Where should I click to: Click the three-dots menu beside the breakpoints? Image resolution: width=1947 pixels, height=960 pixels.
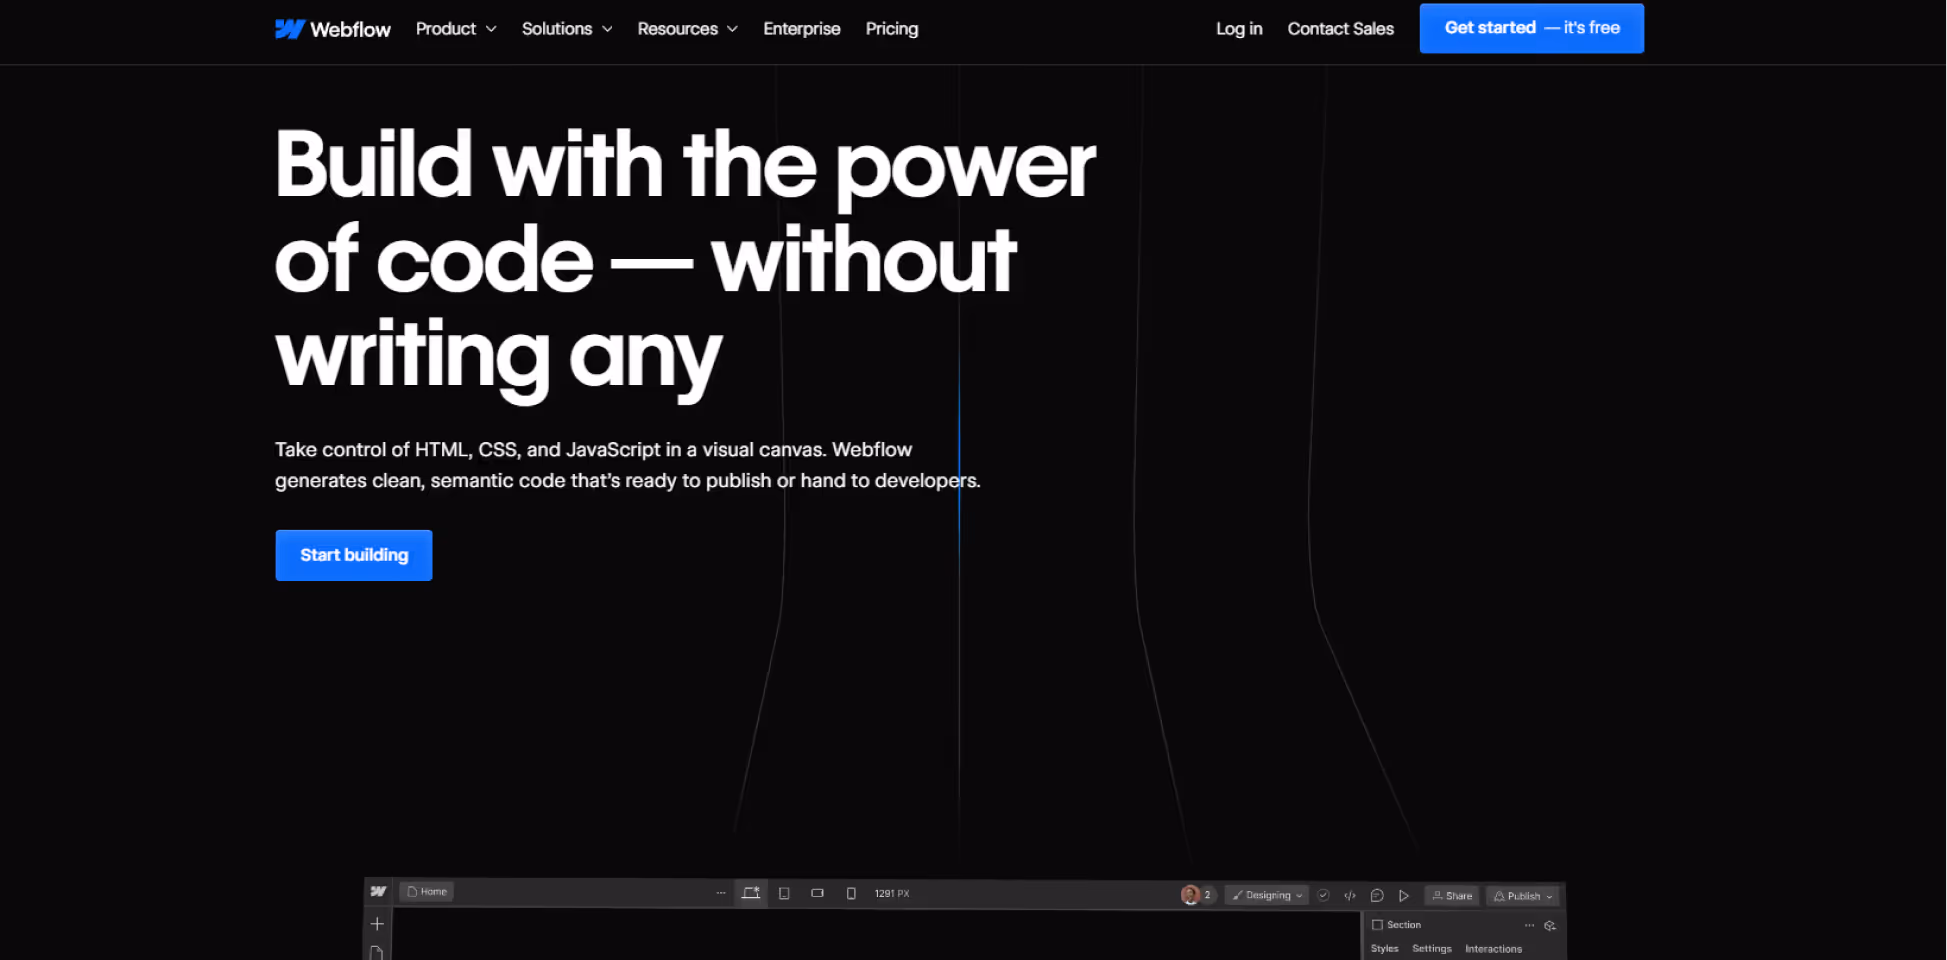[721, 893]
